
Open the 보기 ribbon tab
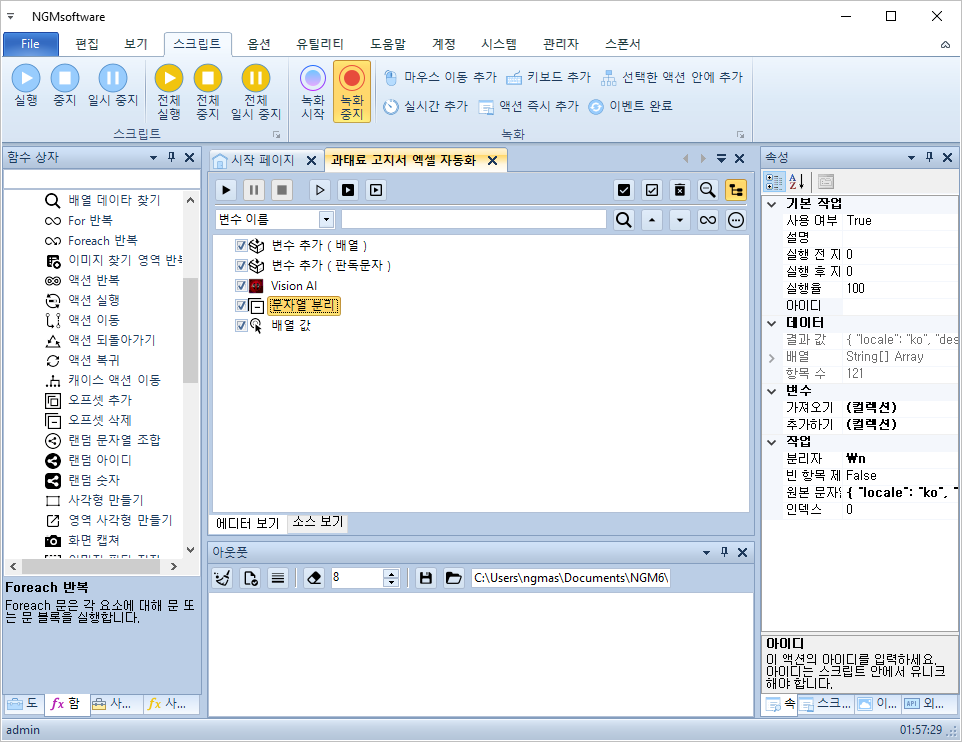coord(136,44)
